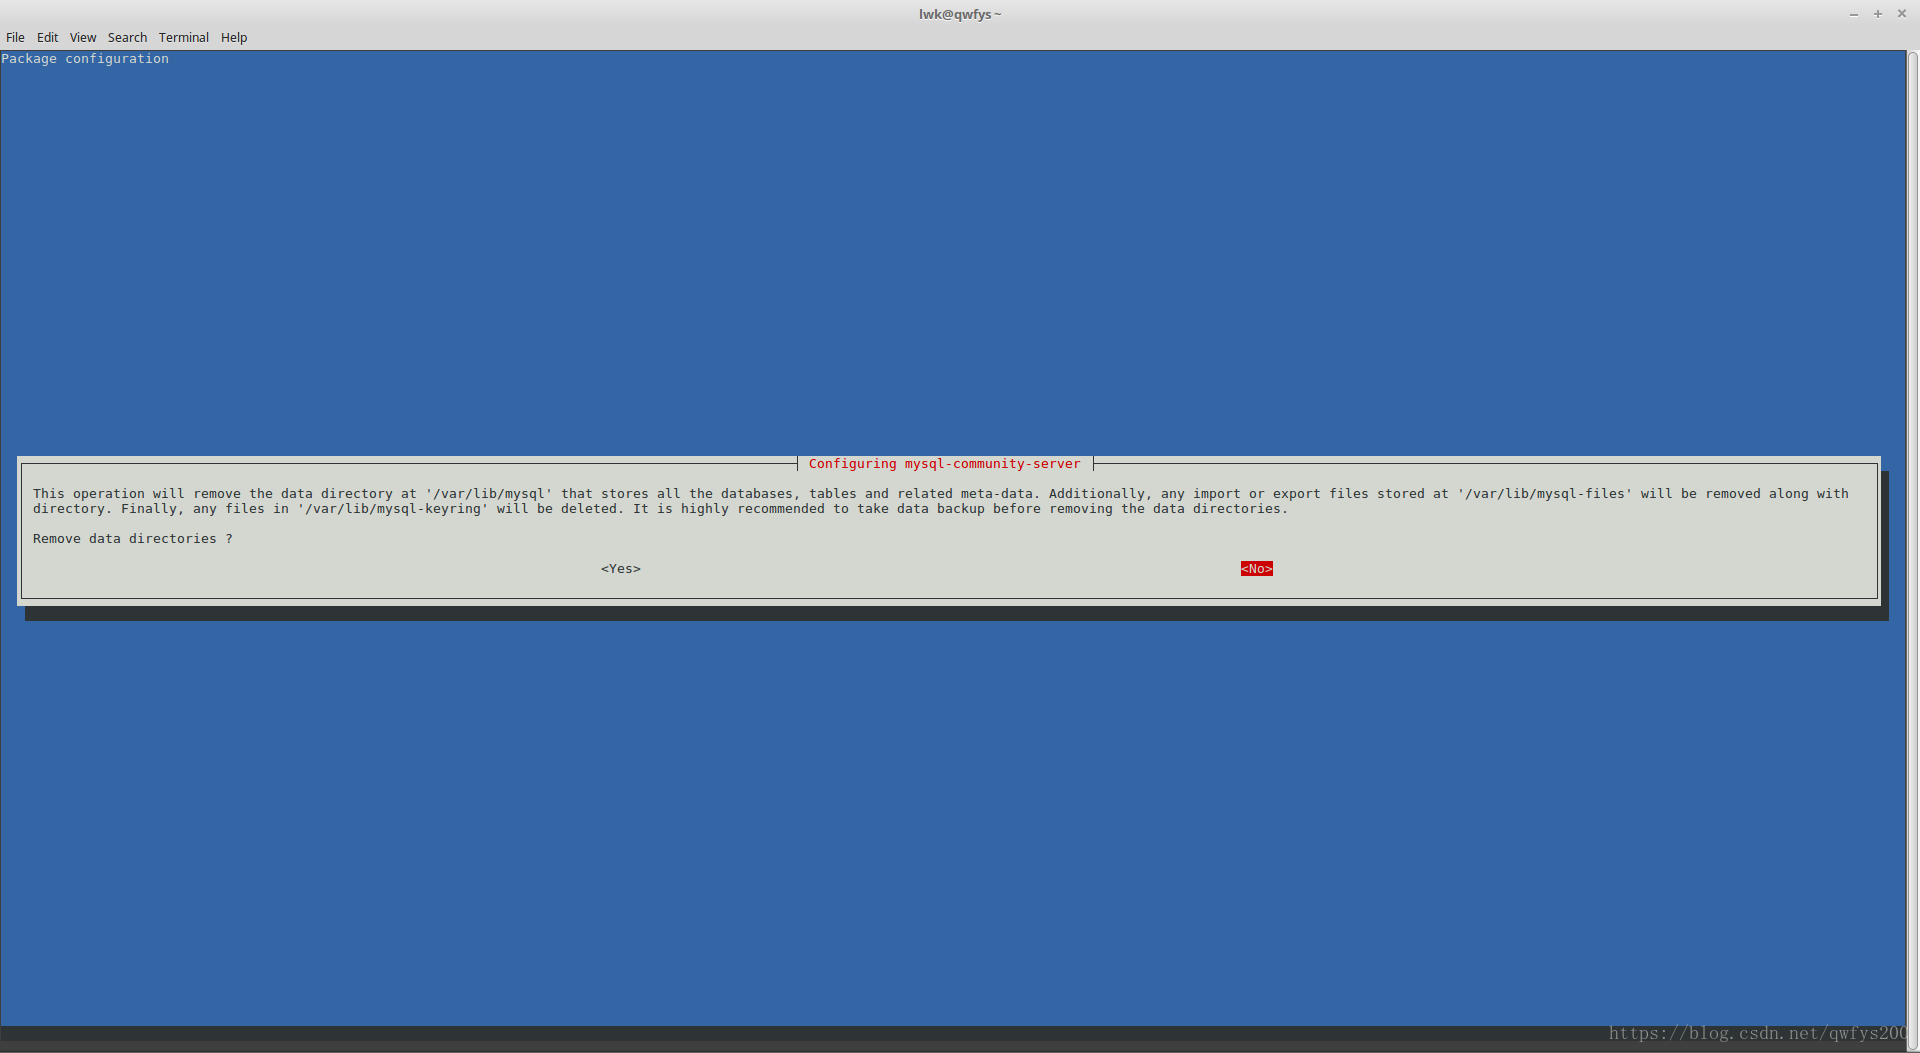Close the terminal window
This screenshot has width=1920, height=1053.
(1902, 14)
